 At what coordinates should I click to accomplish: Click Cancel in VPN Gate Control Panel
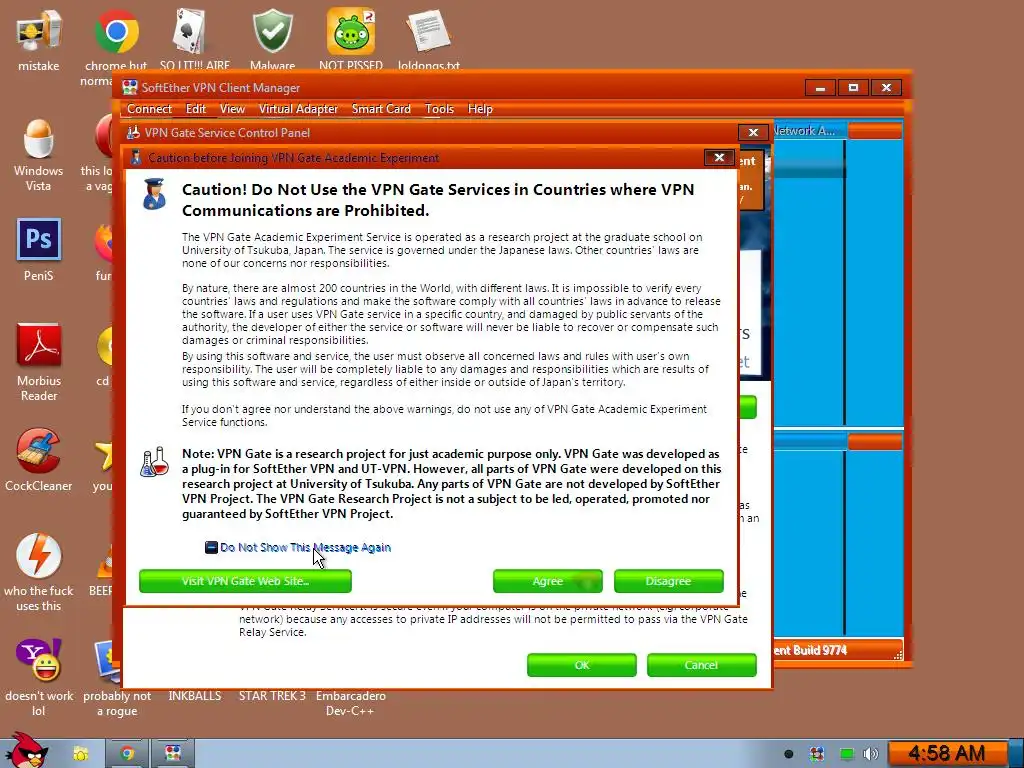point(701,665)
